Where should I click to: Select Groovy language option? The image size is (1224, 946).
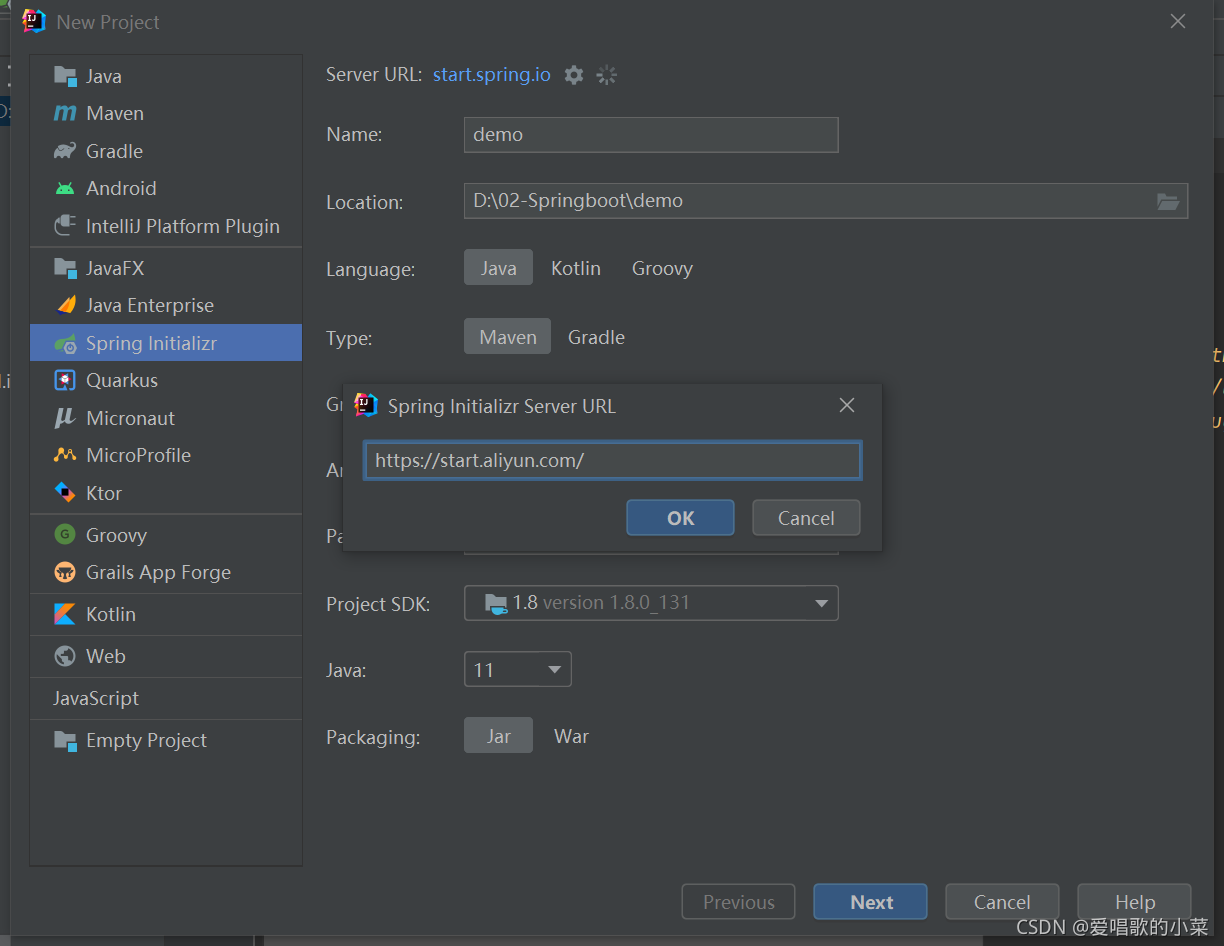click(x=662, y=268)
